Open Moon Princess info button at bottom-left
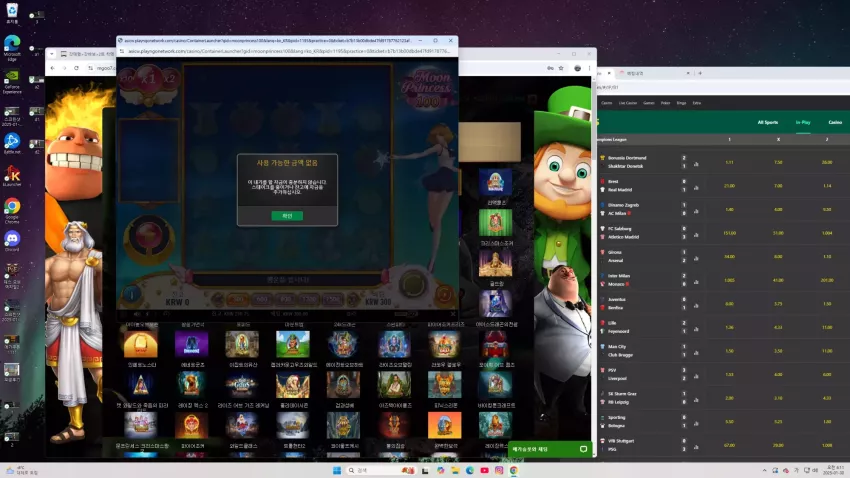 [131, 294]
